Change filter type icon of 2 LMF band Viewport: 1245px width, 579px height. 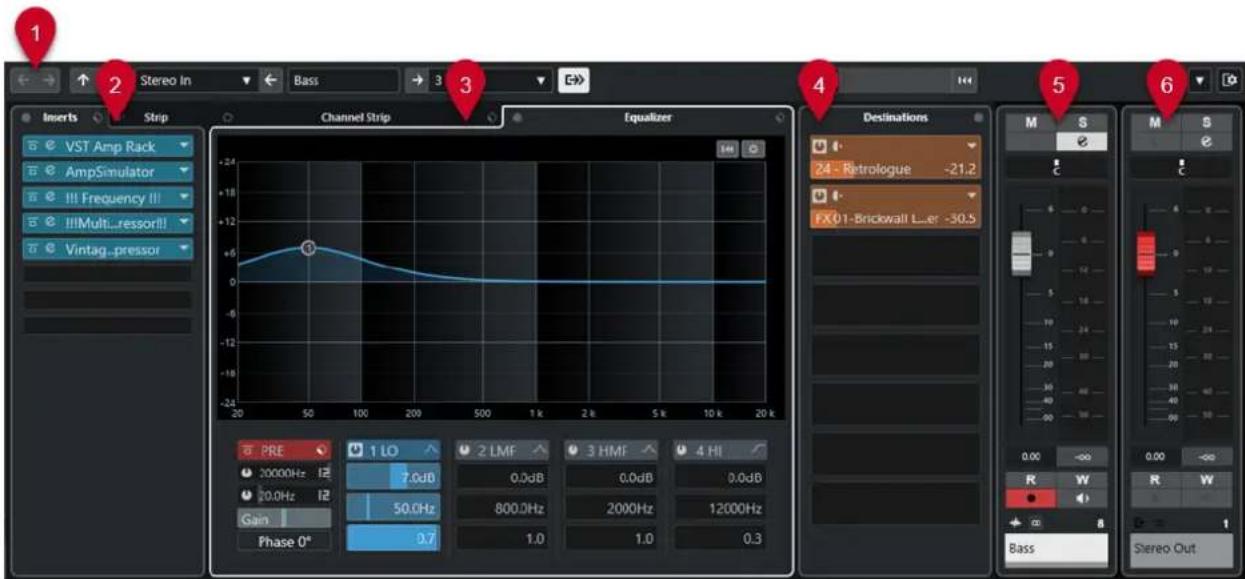(538, 450)
